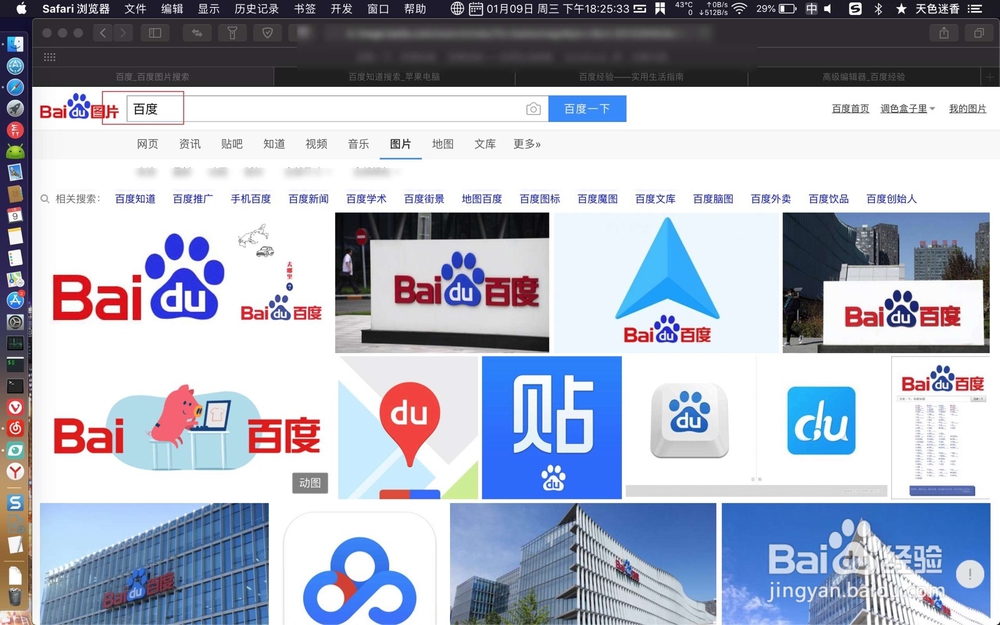The image size is (1000, 625).
Task: Click the 动图 badge on the pig image
Action: point(310,483)
